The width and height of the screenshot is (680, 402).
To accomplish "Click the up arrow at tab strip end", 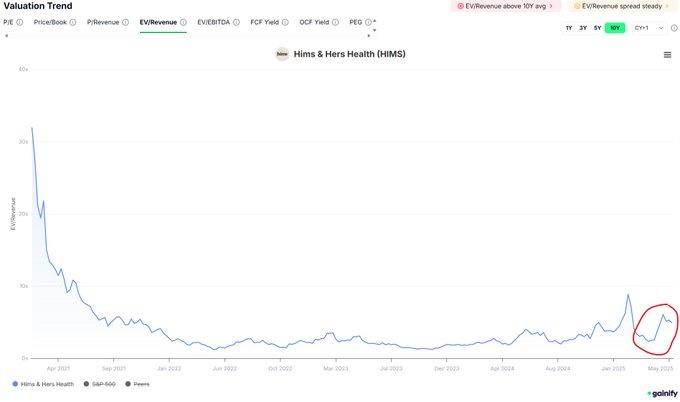I will pyautogui.click(x=375, y=21).
